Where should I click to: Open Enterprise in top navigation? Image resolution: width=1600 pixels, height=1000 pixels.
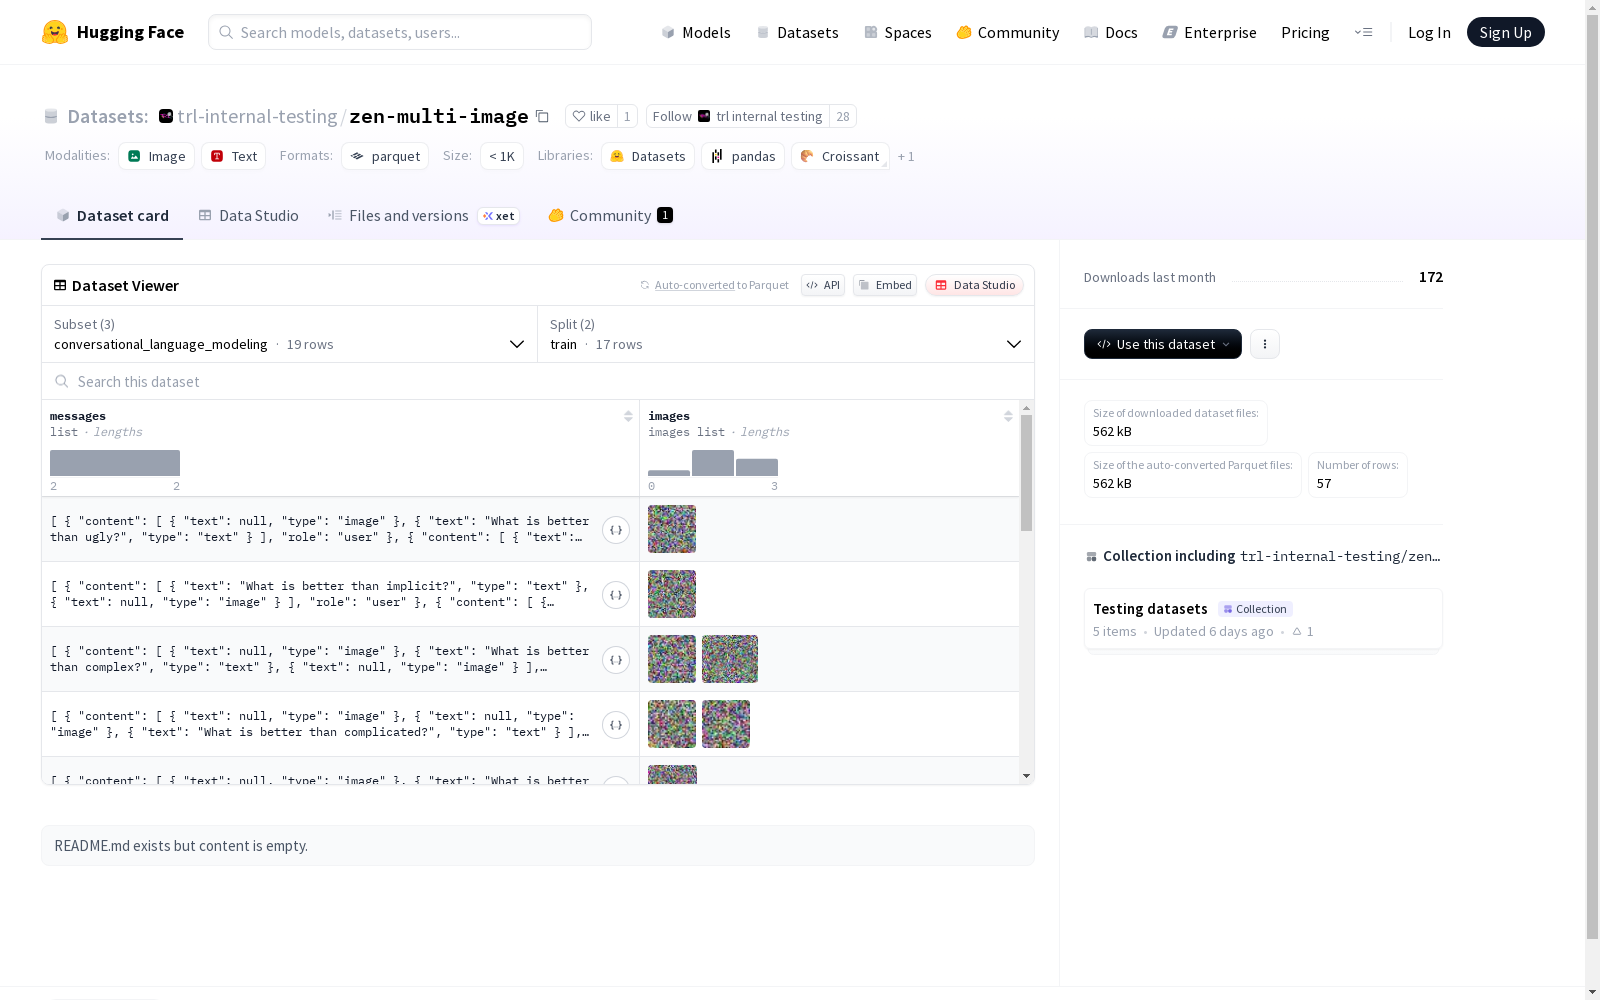pos(1210,32)
